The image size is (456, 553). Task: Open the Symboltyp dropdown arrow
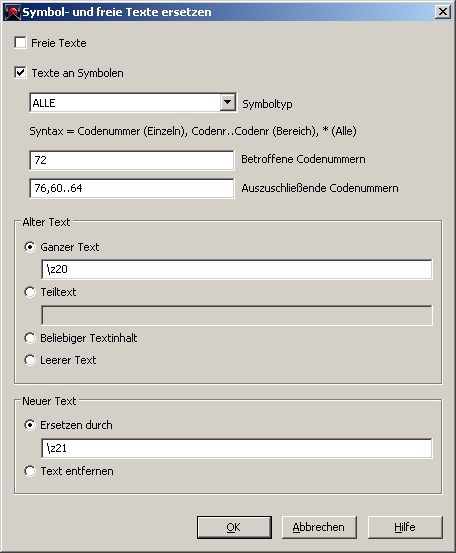tap(228, 103)
